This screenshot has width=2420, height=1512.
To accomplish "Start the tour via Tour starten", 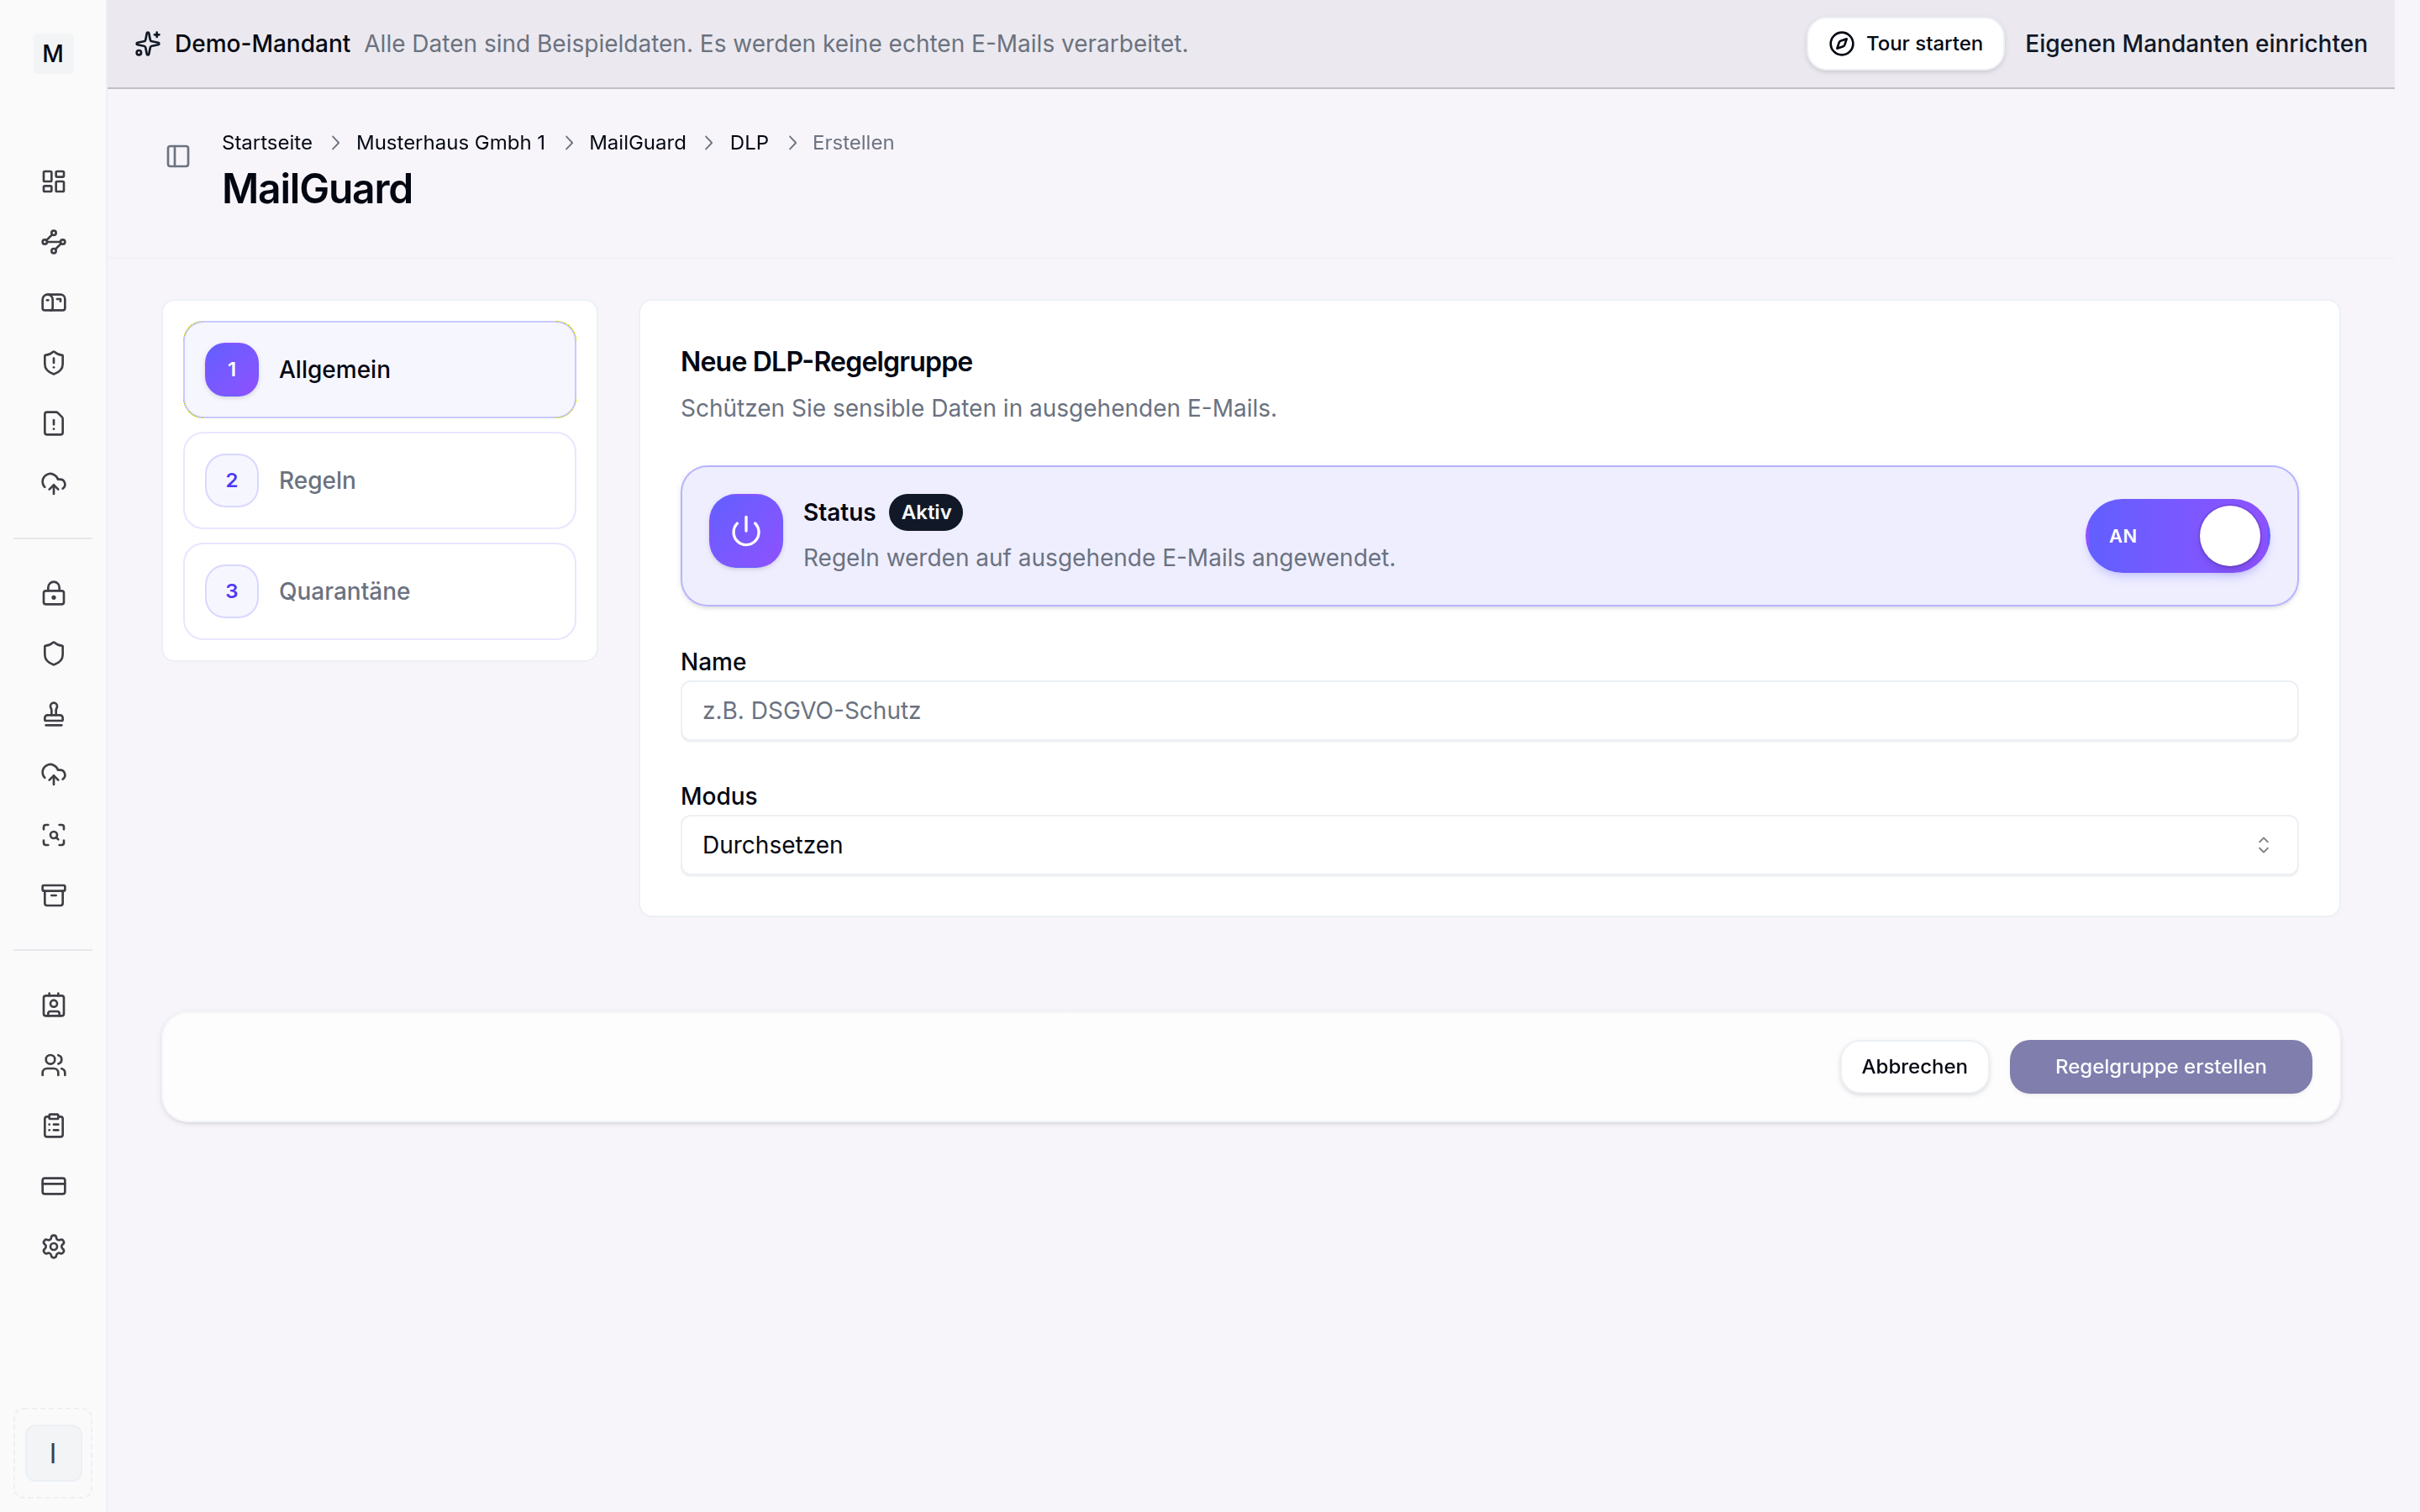I will (1905, 44).
